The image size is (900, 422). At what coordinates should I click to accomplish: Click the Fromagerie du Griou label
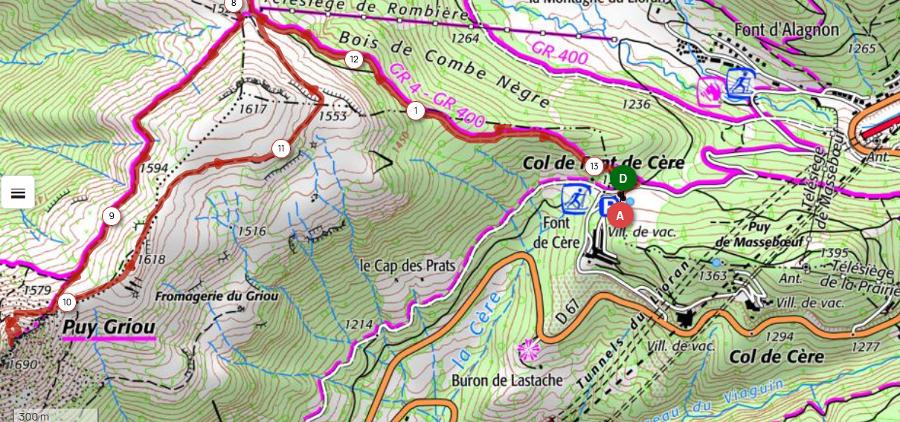[216, 297]
